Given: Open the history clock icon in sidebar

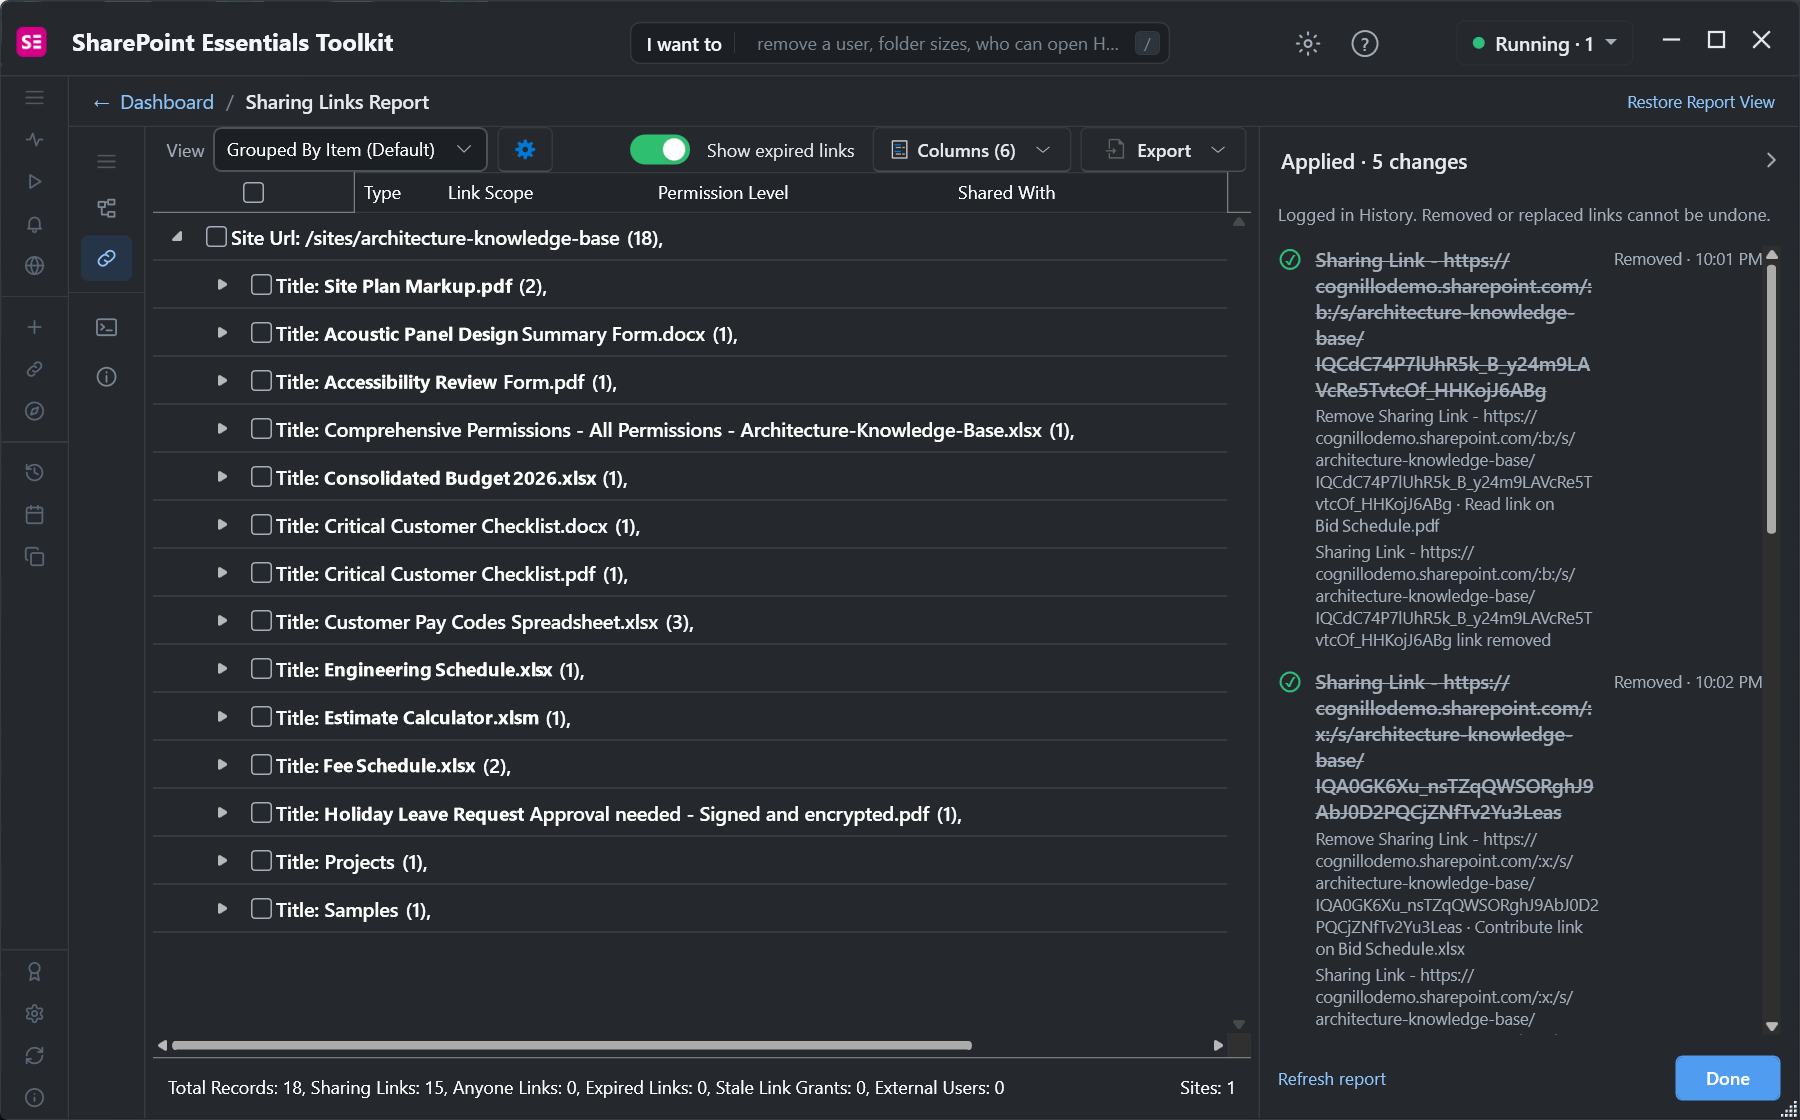Looking at the screenshot, I should coord(35,473).
